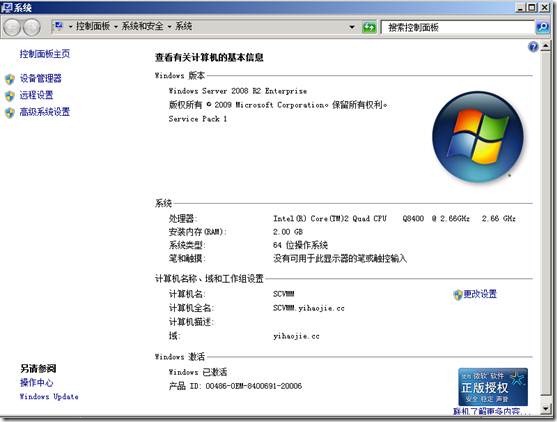Viewport: 557px width, 422px height.
Task: Click the 没有可用于此显示器的笔或触控输入 text
Action: [340, 259]
